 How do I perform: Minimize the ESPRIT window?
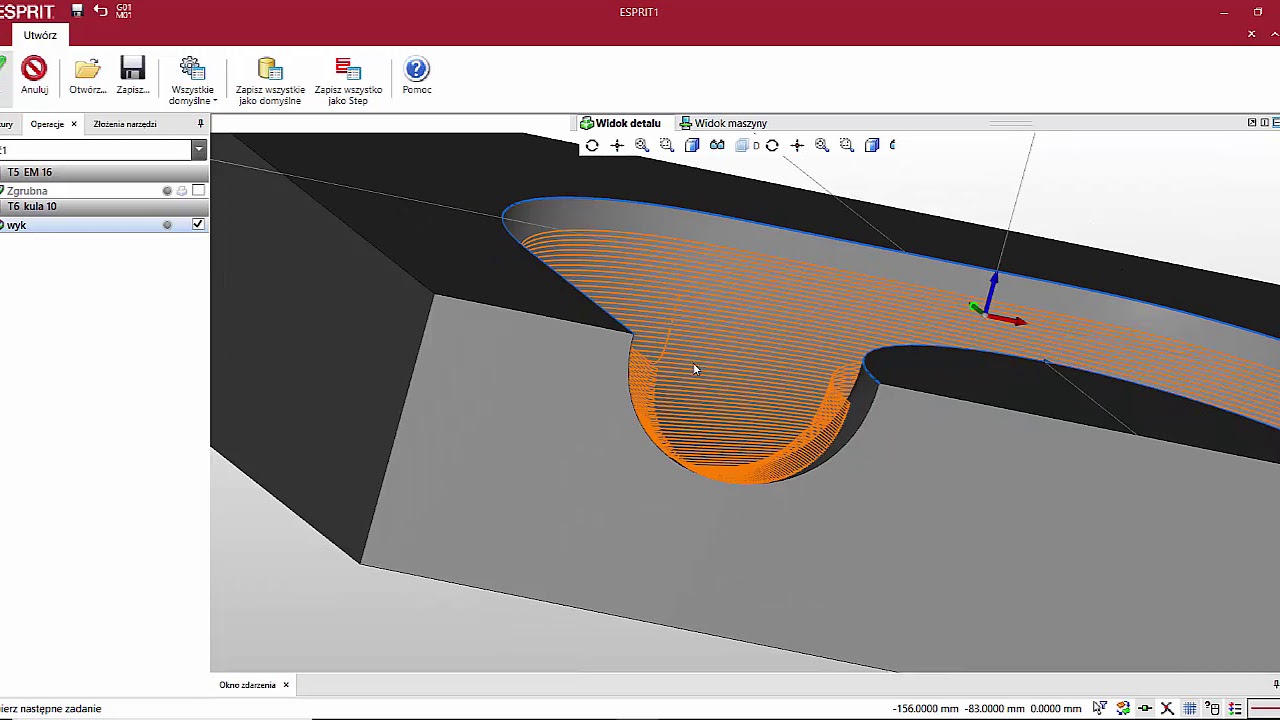point(1224,12)
